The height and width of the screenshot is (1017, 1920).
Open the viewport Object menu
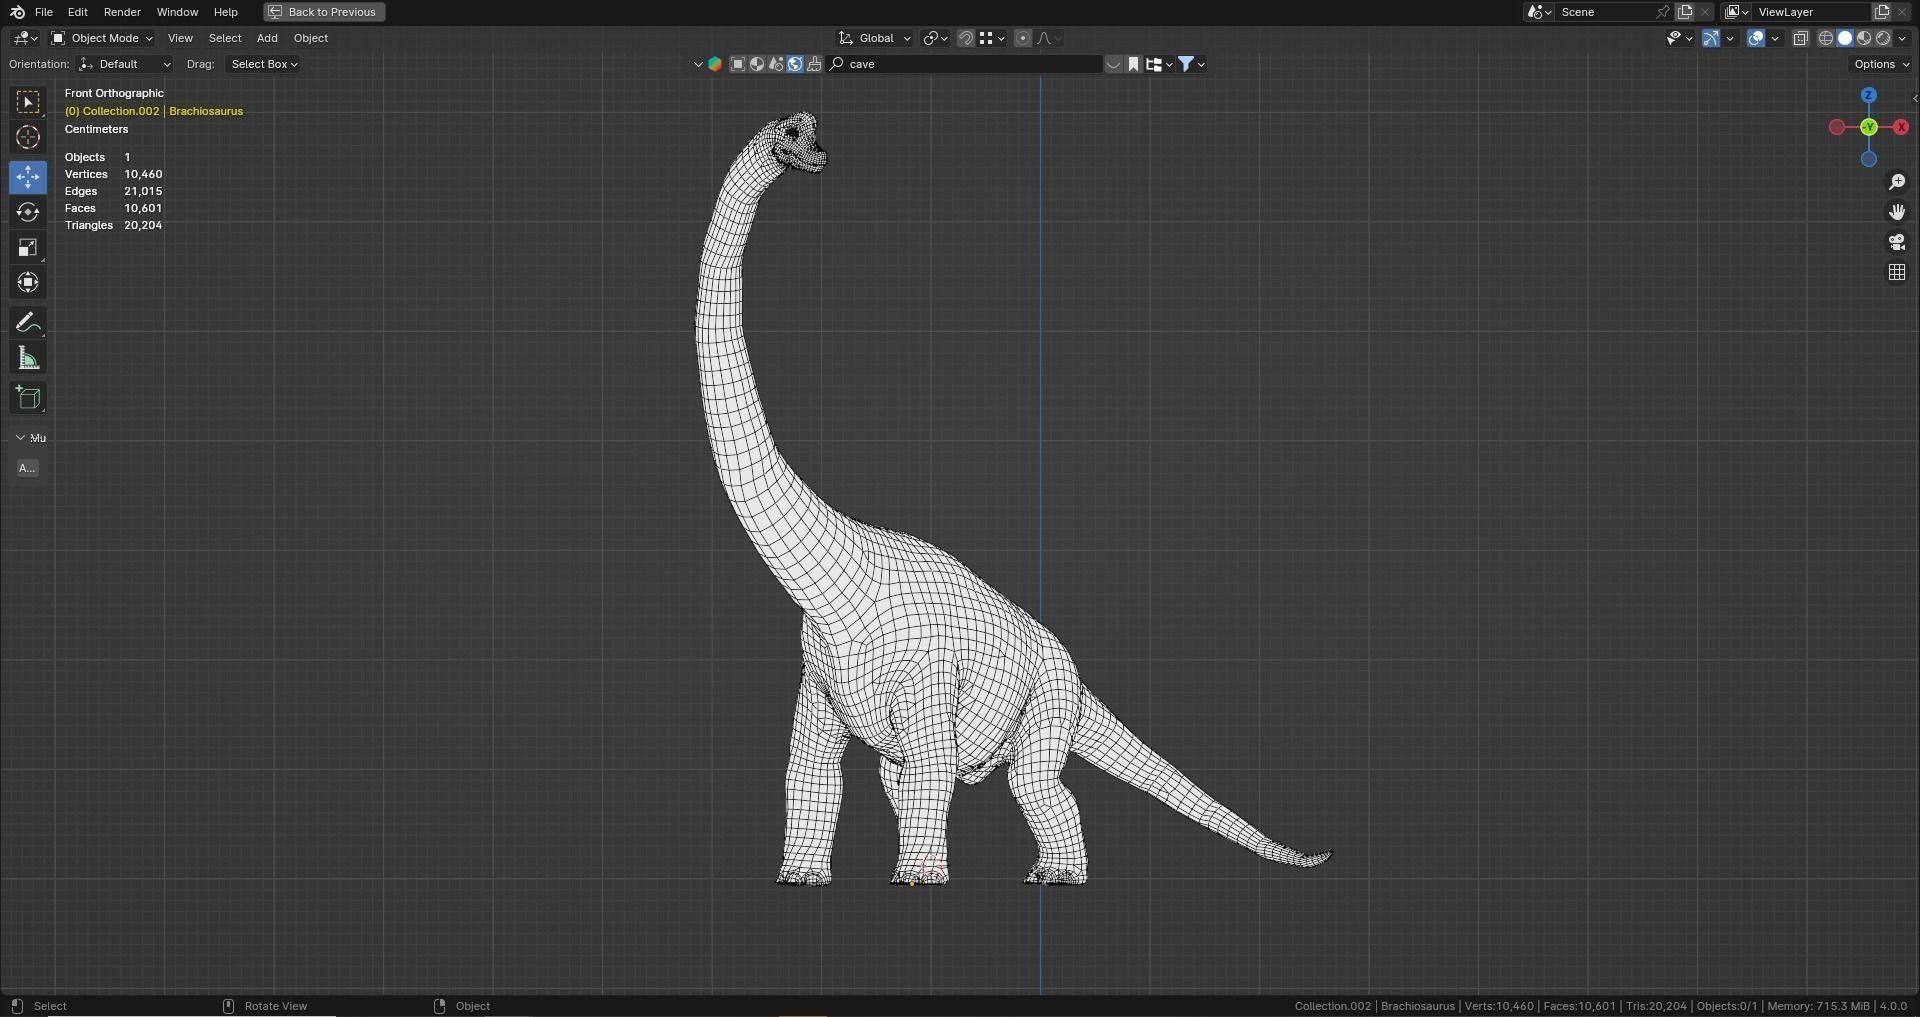click(x=311, y=38)
